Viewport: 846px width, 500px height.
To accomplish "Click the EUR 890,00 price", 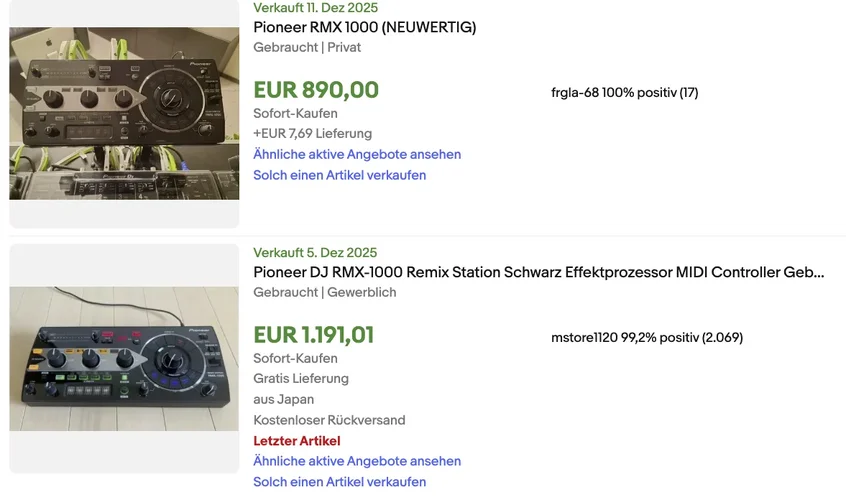I will (x=316, y=90).
